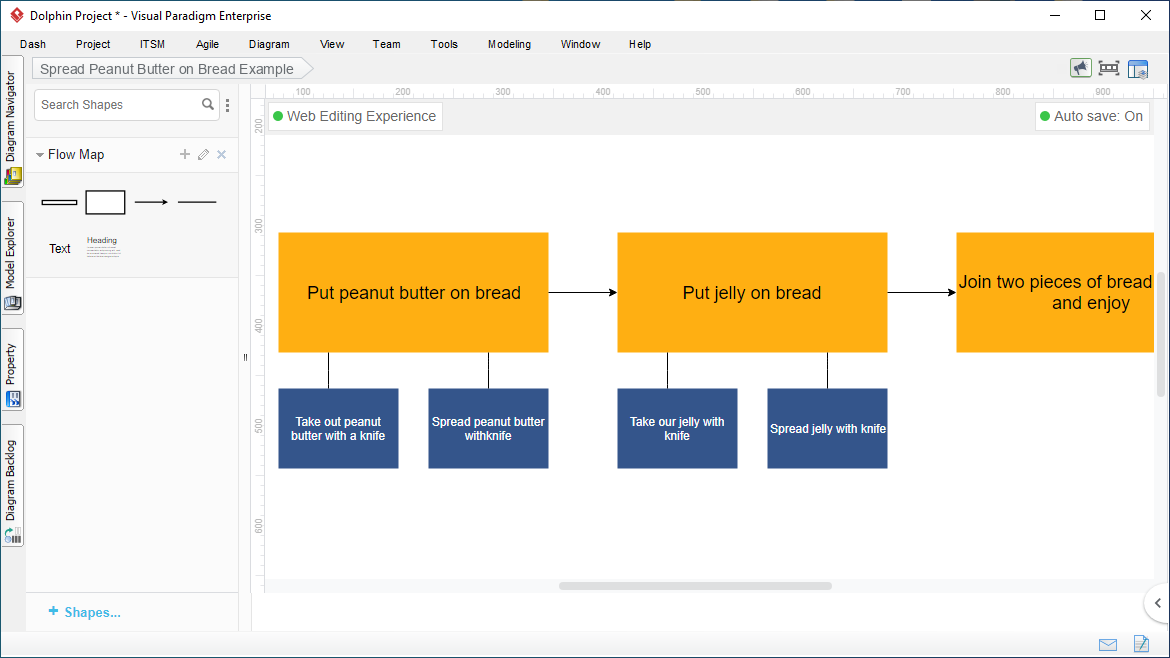The image size is (1170, 658).
Task: Open the View menu
Action: tap(332, 44)
